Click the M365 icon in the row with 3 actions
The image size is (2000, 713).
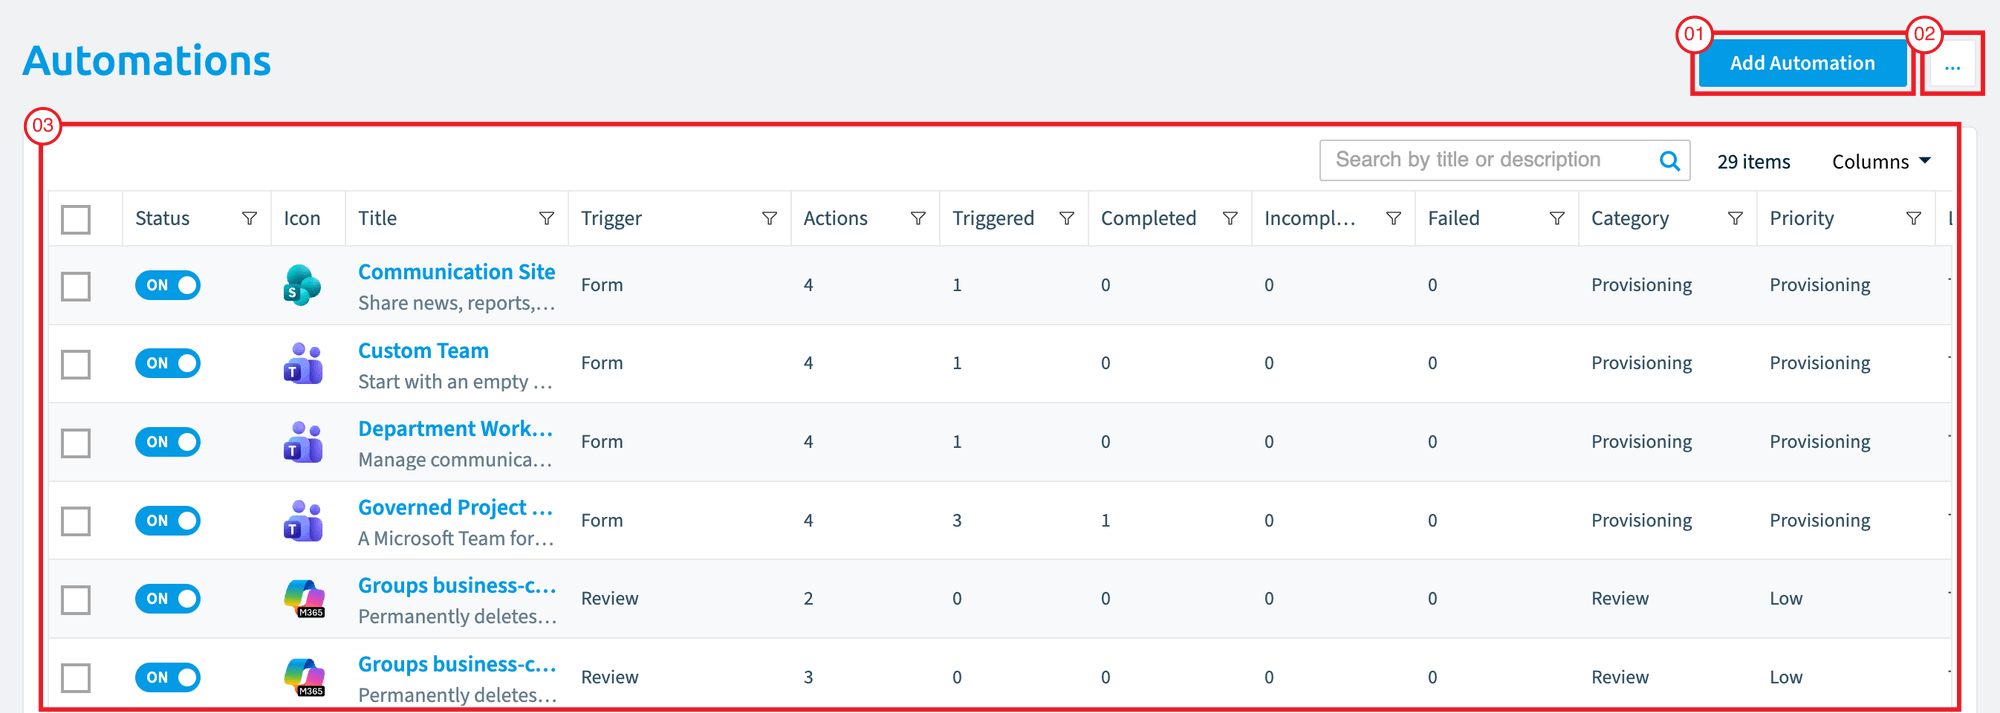pyautogui.click(x=305, y=677)
